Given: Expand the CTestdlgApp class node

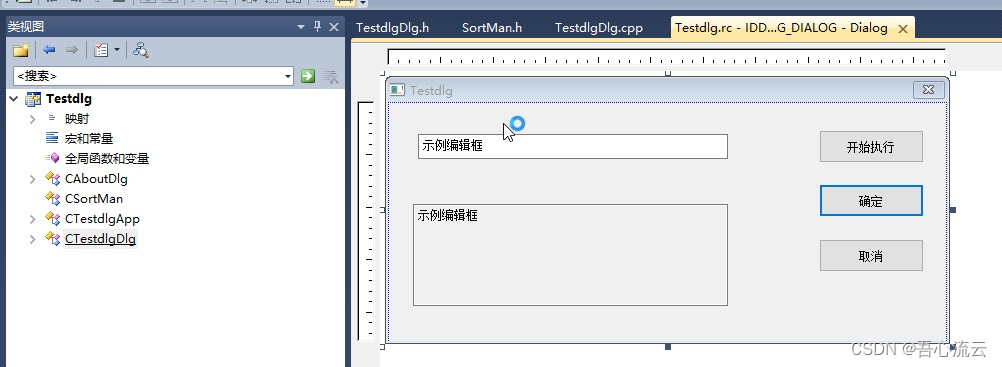Looking at the screenshot, I should (x=33, y=219).
